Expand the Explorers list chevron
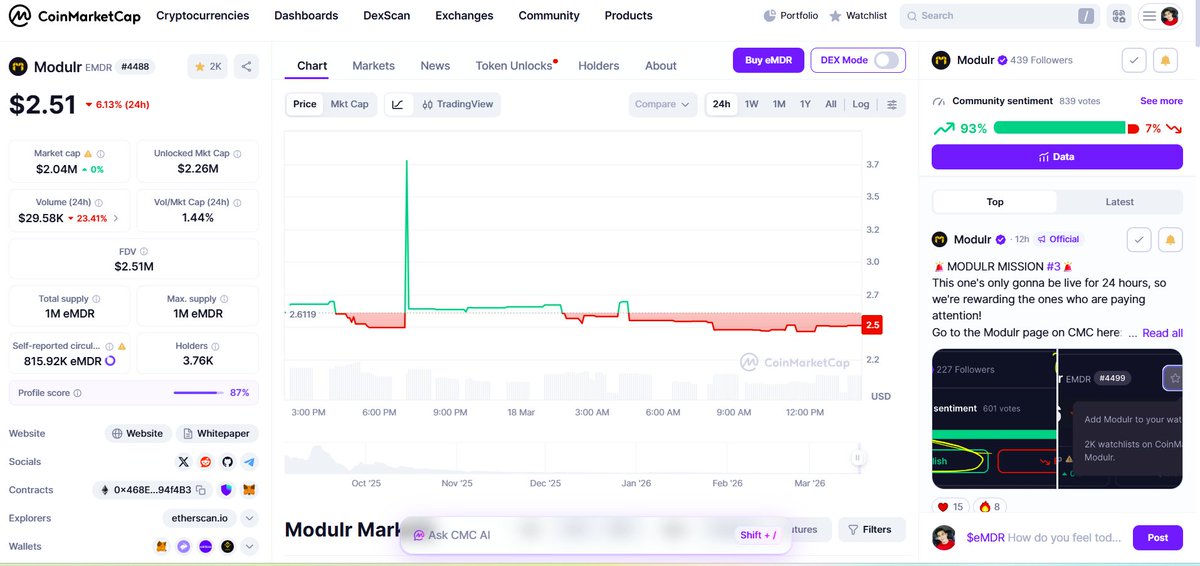This screenshot has height=566, width=1200. 250,518
